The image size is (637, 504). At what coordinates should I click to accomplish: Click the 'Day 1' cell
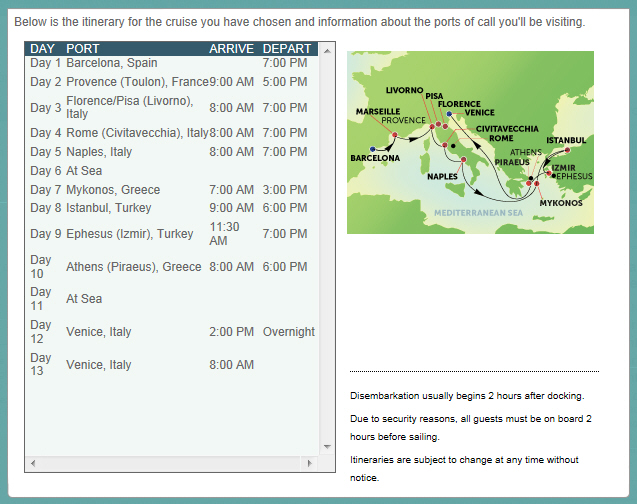(x=46, y=63)
